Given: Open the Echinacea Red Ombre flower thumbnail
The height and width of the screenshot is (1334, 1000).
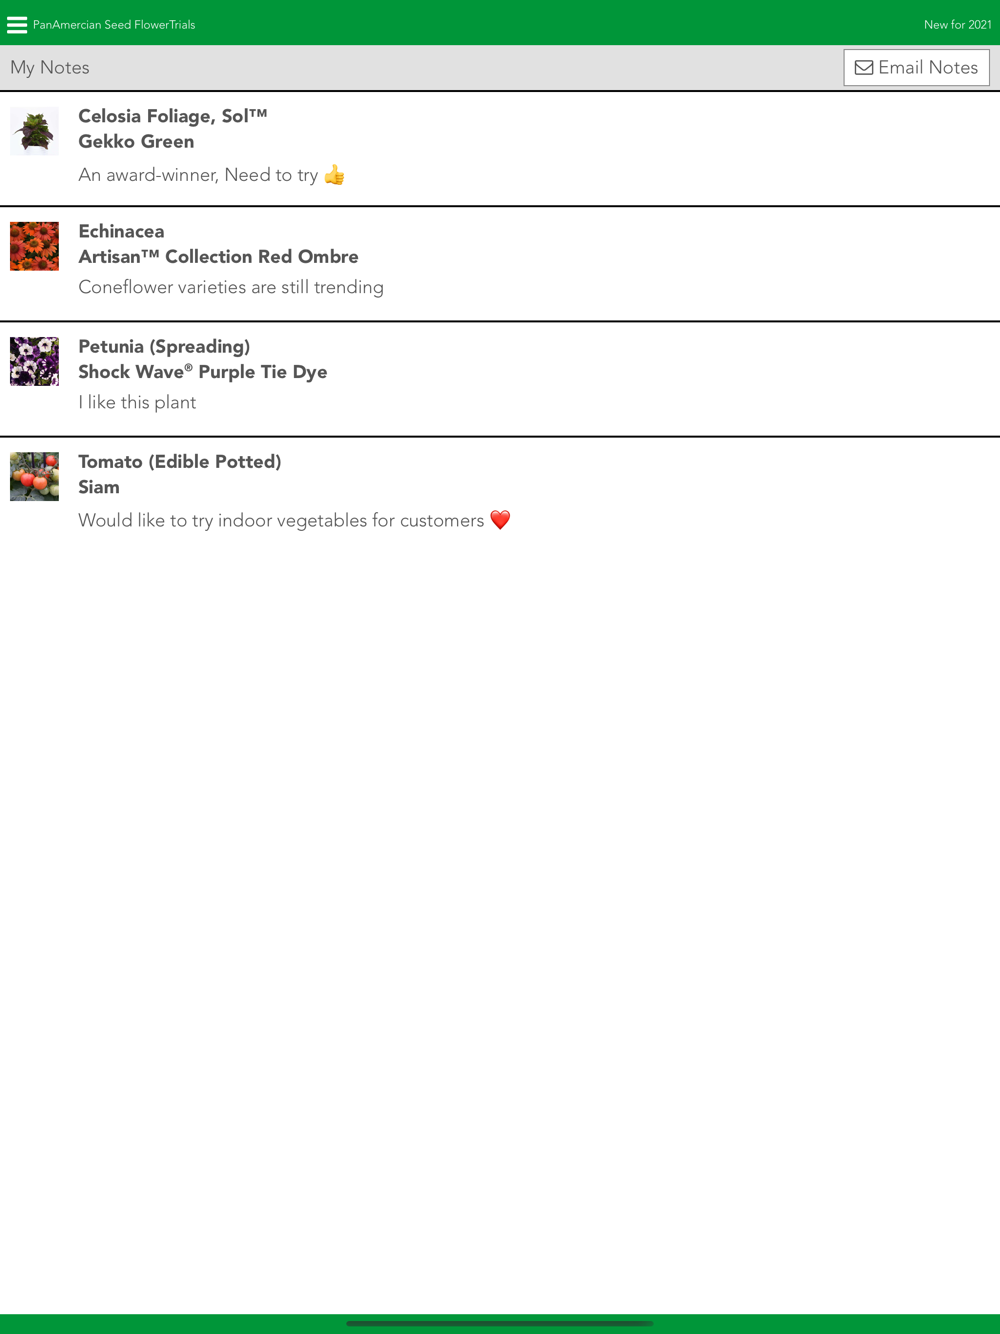Looking at the screenshot, I should click(34, 246).
